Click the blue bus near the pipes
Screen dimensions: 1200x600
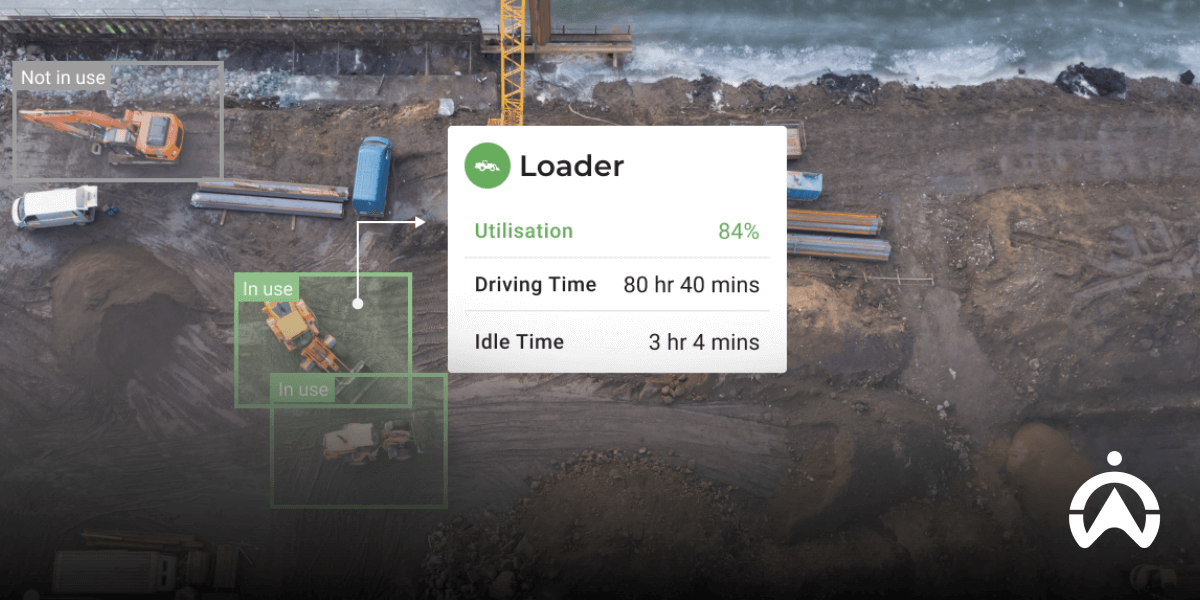pos(372,176)
